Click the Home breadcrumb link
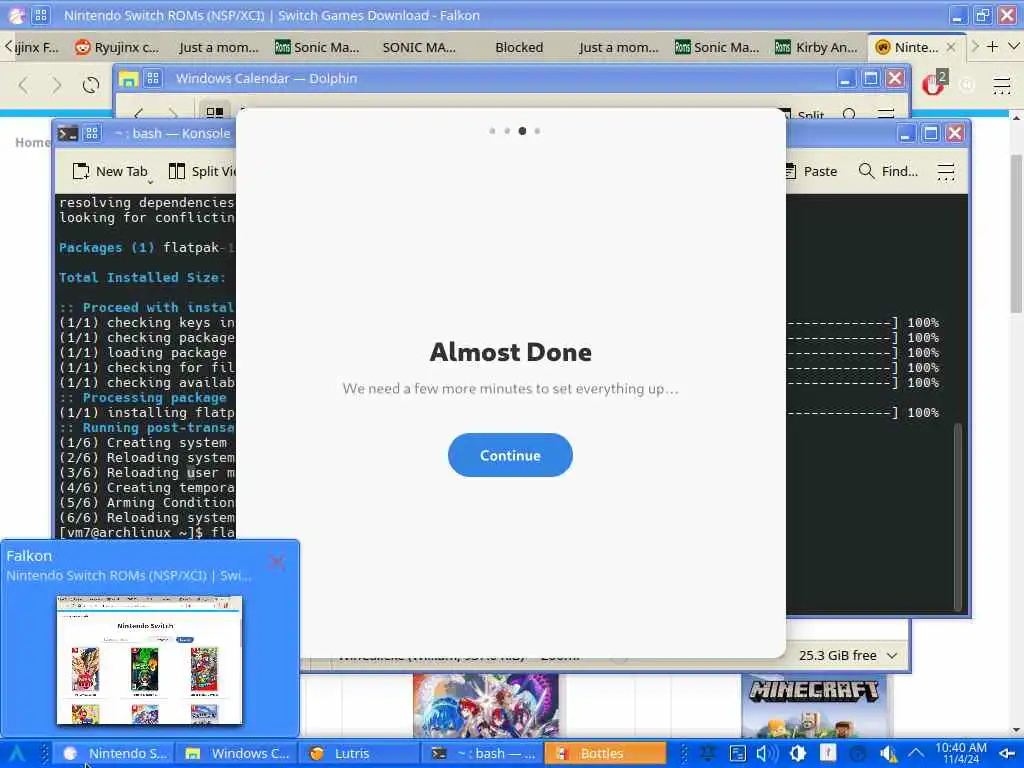Viewport: 1024px width, 768px height. (x=32, y=142)
